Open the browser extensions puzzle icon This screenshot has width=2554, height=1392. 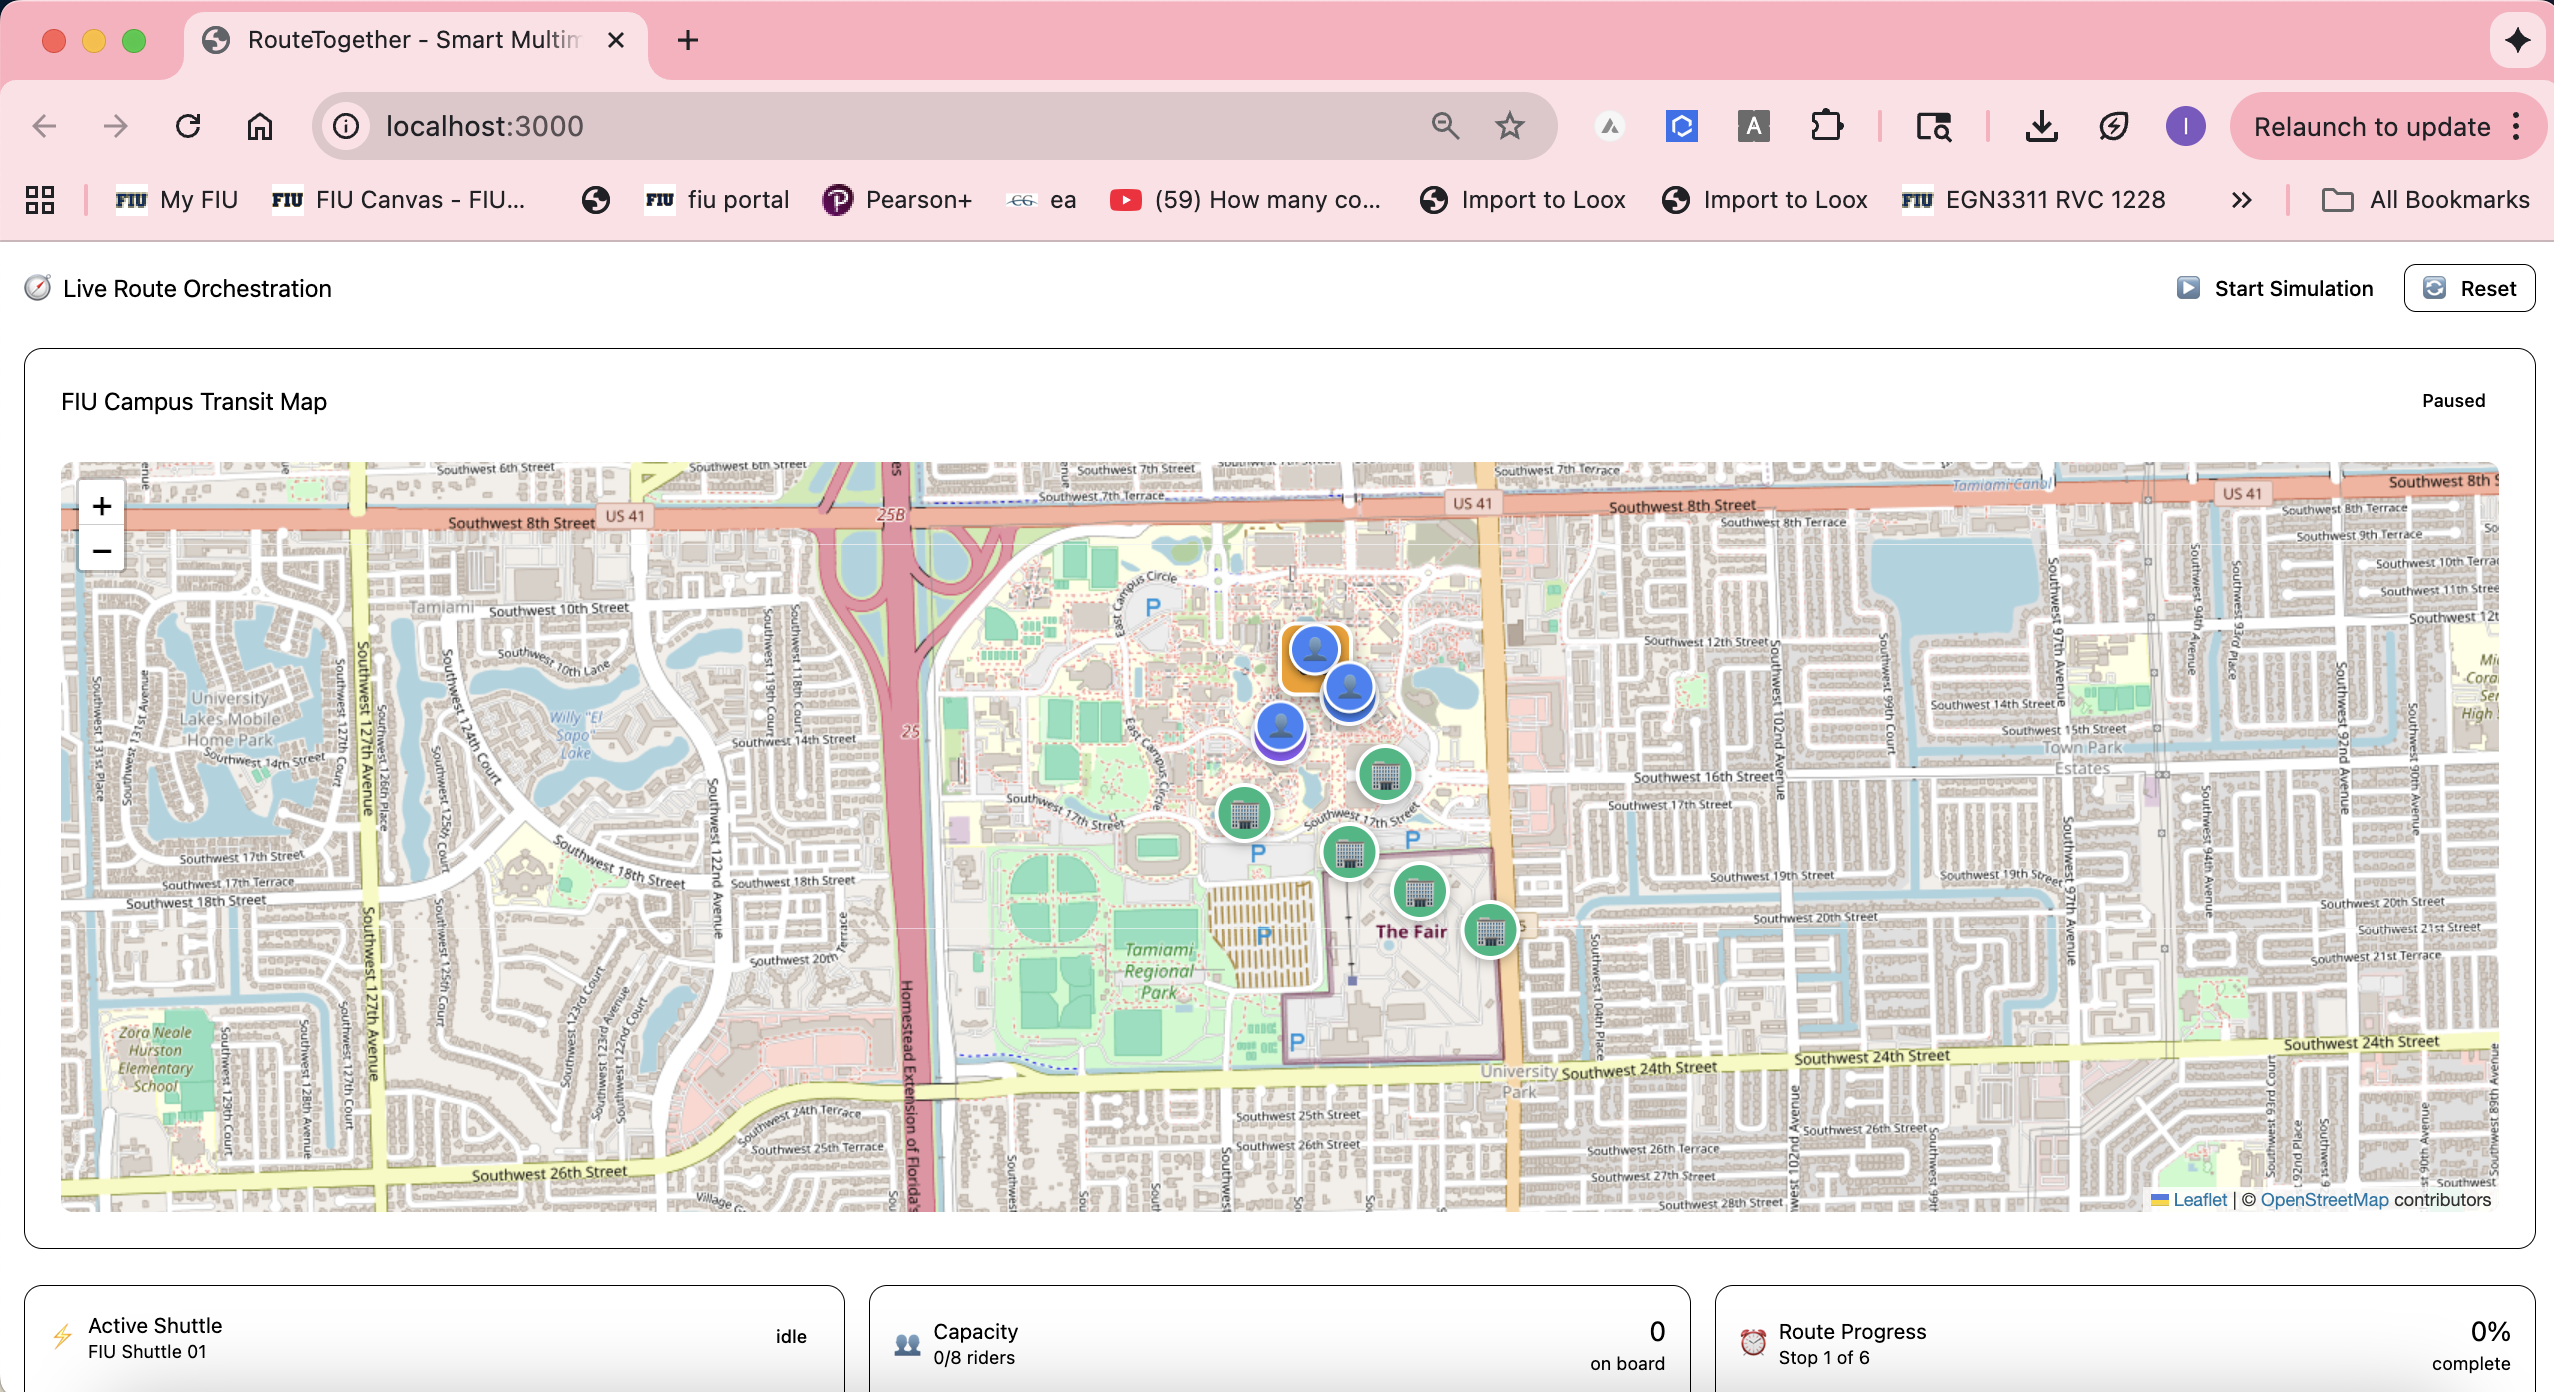(1826, 126)
